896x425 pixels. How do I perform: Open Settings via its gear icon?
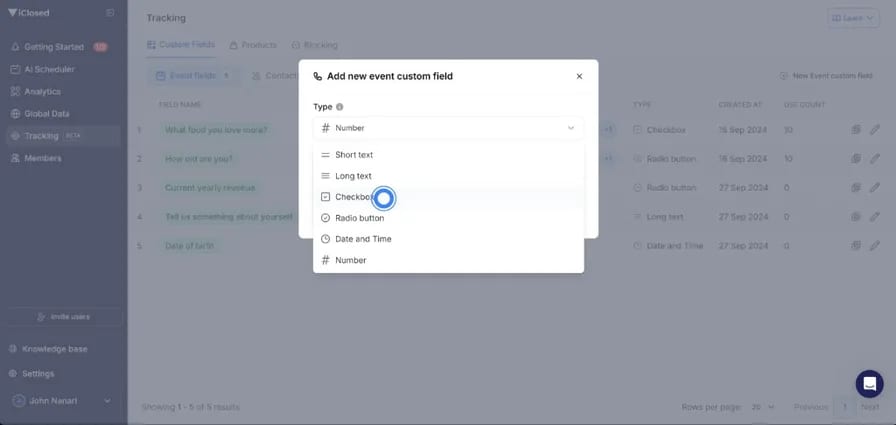click(x=13, y=374)
